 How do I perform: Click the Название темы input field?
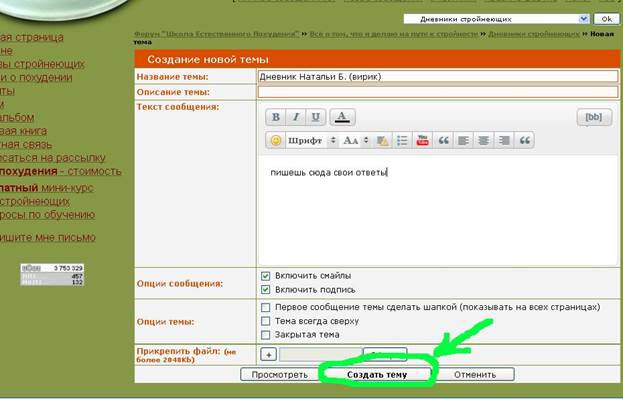pos(438,76)
